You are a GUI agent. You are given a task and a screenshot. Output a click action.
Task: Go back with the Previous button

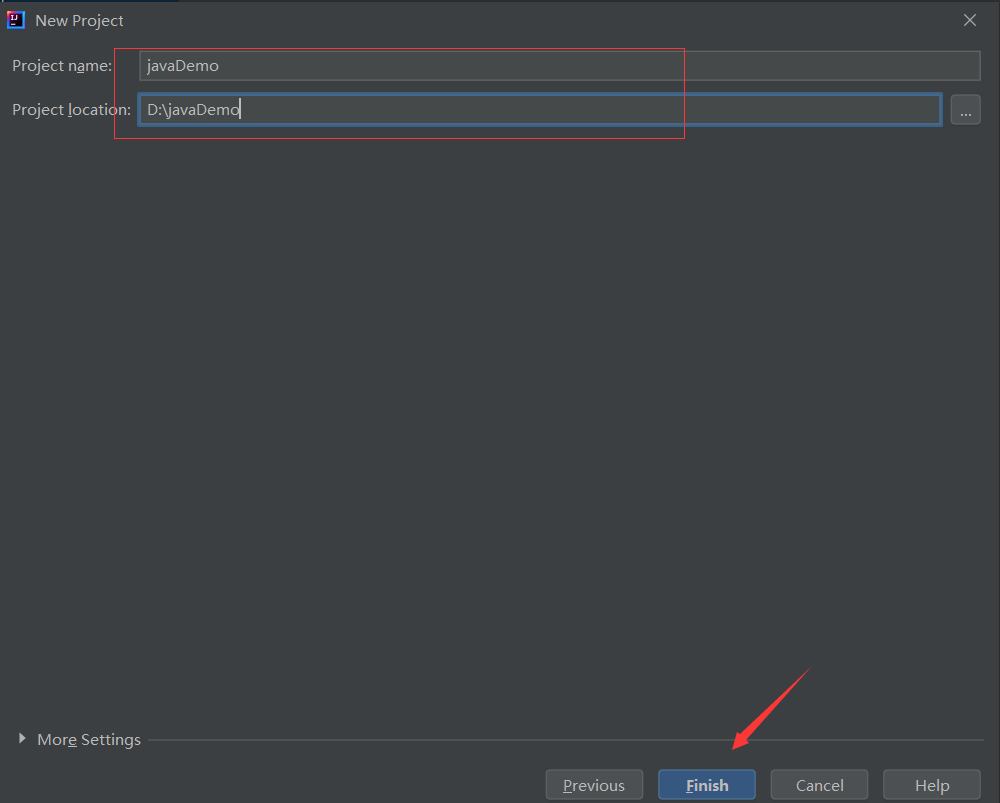coord(594,785)
